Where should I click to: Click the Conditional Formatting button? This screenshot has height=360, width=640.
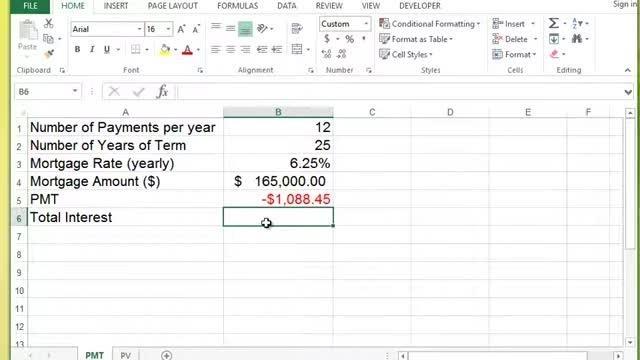[429, 24]
